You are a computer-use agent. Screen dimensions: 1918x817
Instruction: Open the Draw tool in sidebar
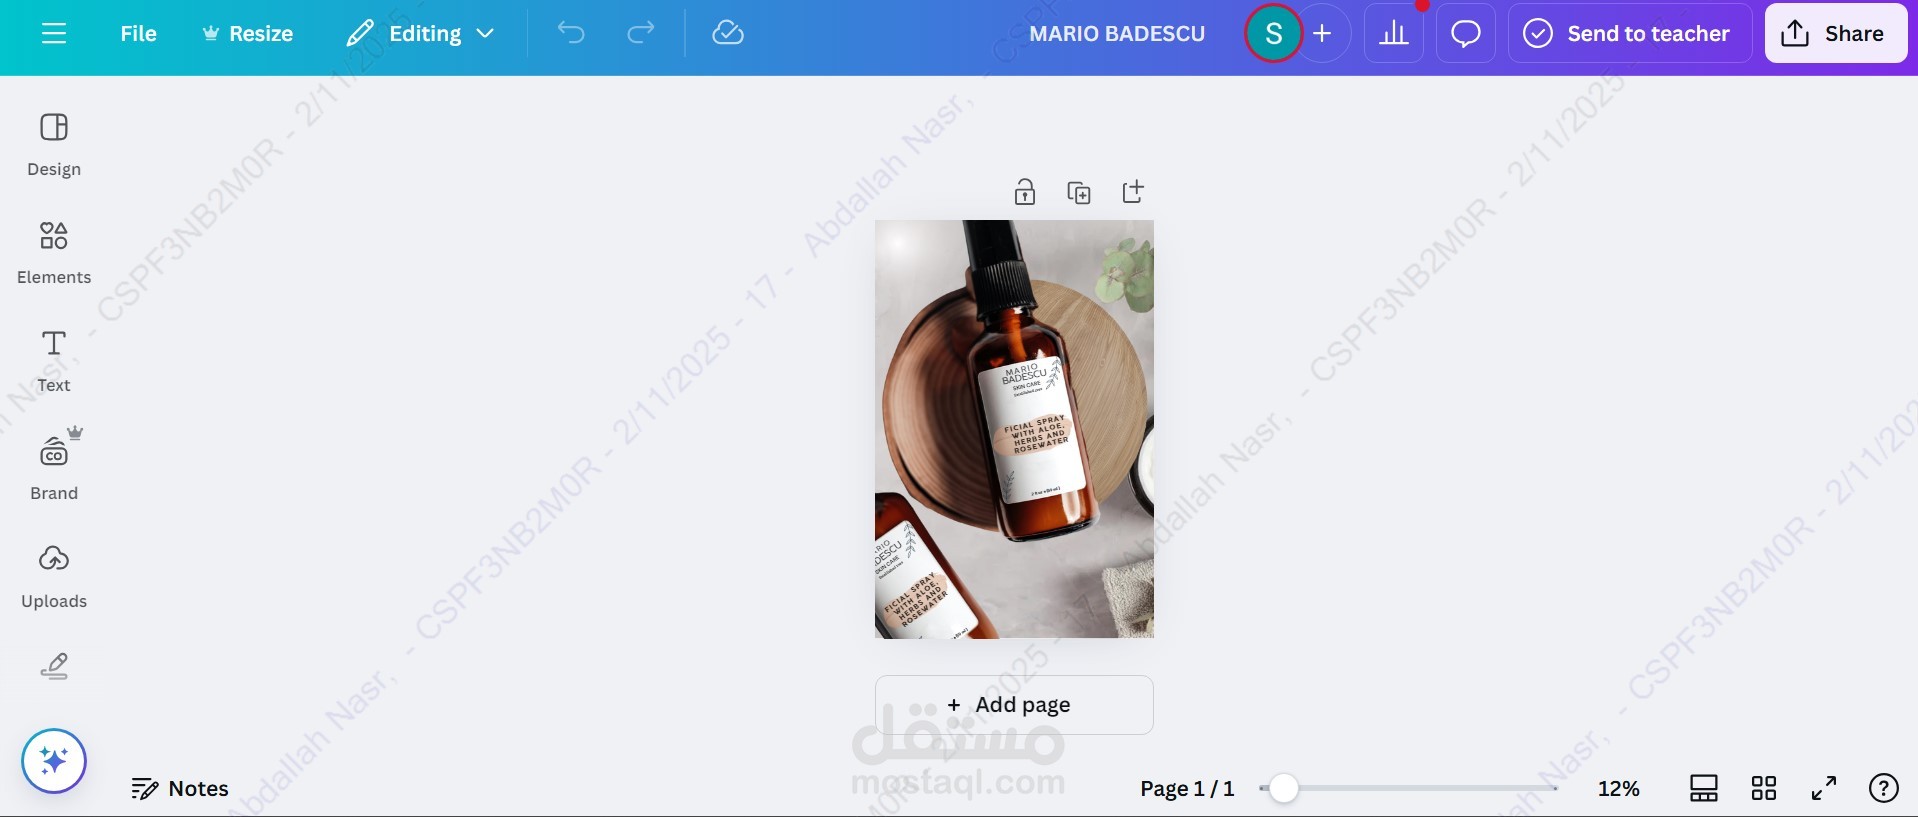click(x=54, y=666)
